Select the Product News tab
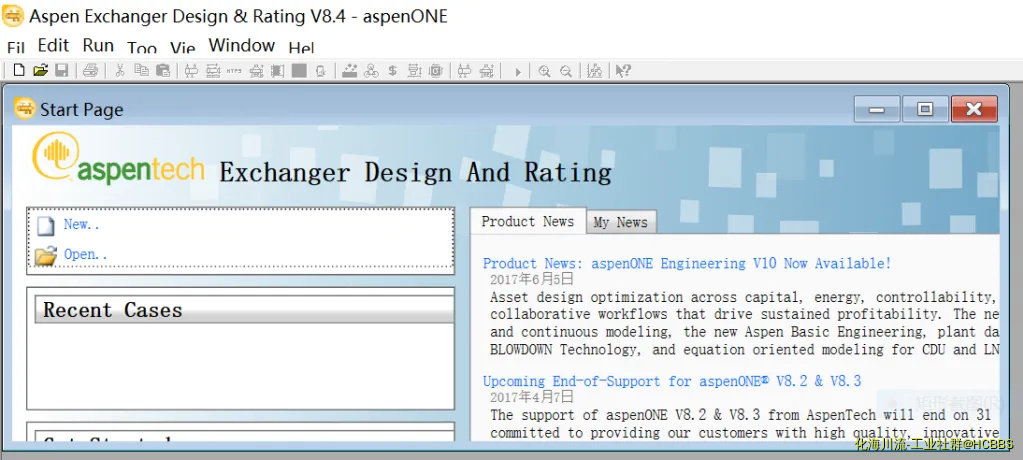Image resolution: width=1023 pixels, height=460 pixels. tap(527, 221)
